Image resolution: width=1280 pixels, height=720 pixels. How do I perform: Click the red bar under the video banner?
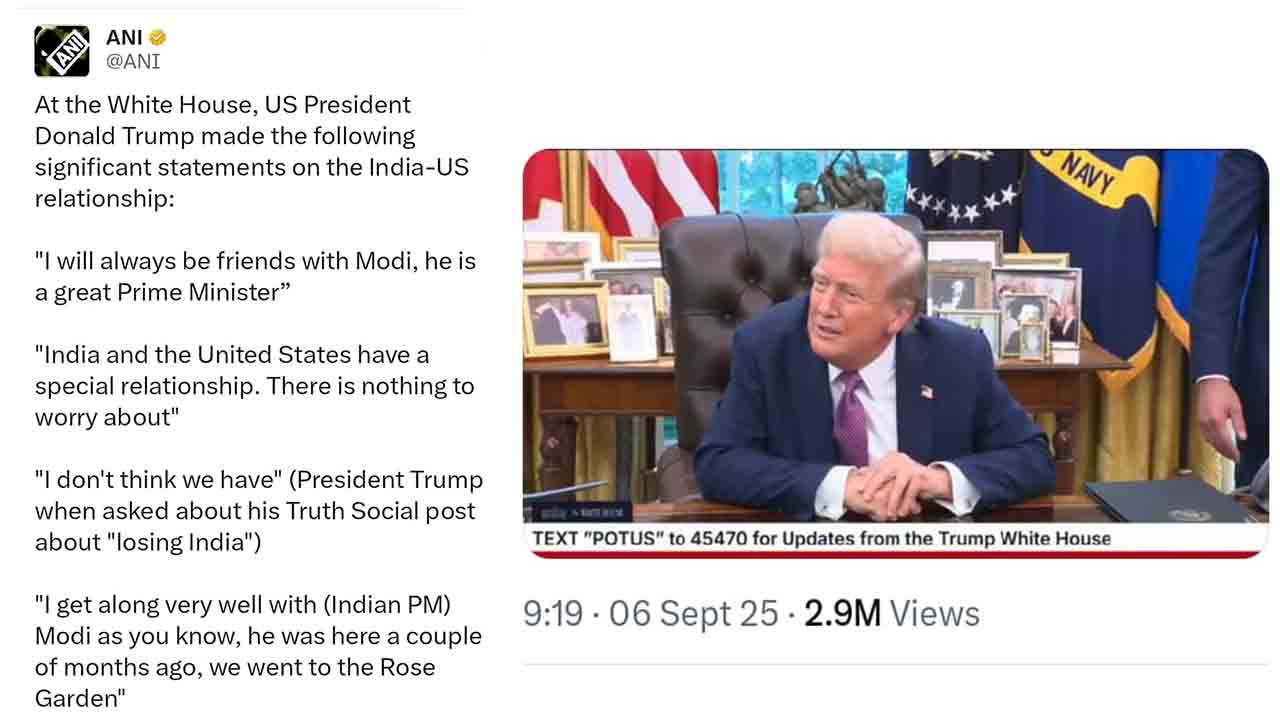(x=895, y=554)
